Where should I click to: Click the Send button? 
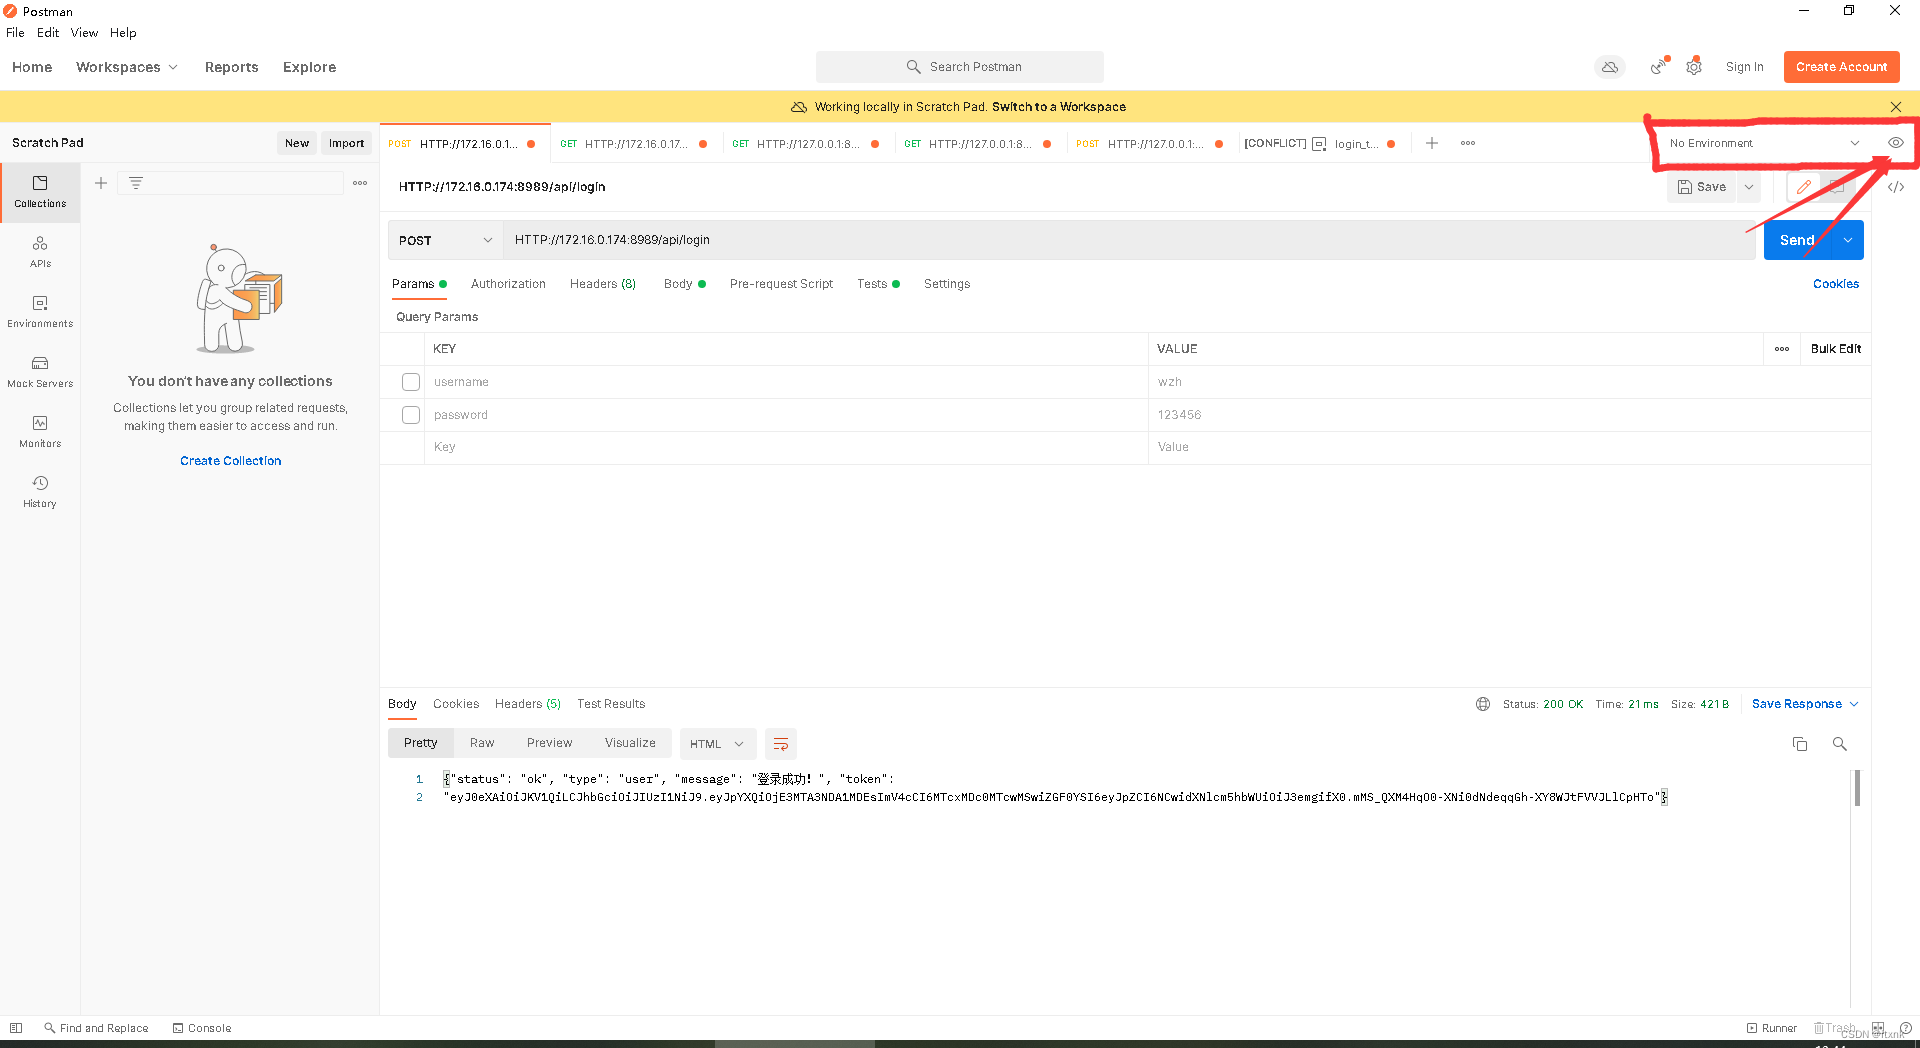[1797, 240]
